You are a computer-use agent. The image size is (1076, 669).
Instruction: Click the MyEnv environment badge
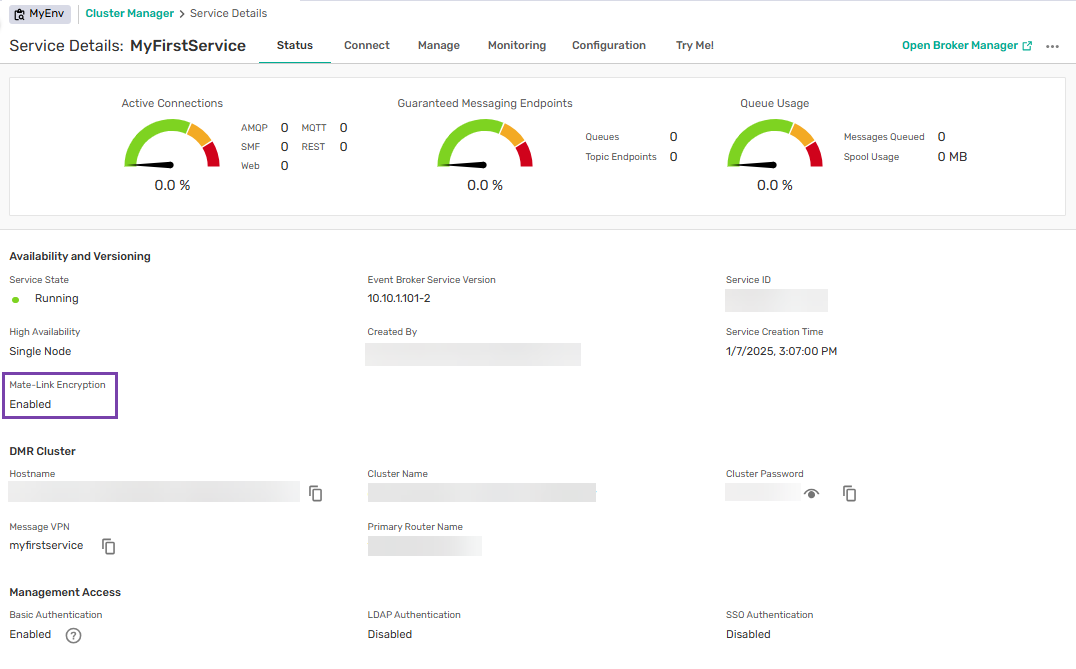tap(40, 14)
